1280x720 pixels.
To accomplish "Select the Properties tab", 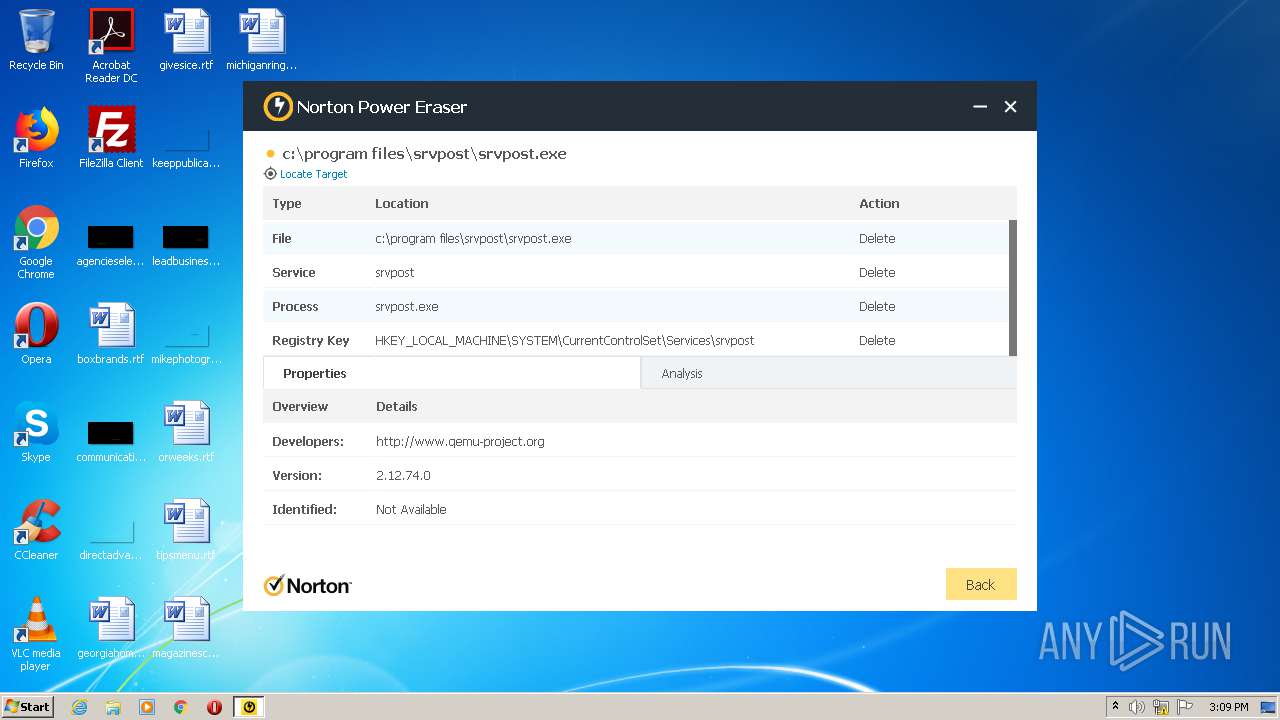I will point(452,373).
